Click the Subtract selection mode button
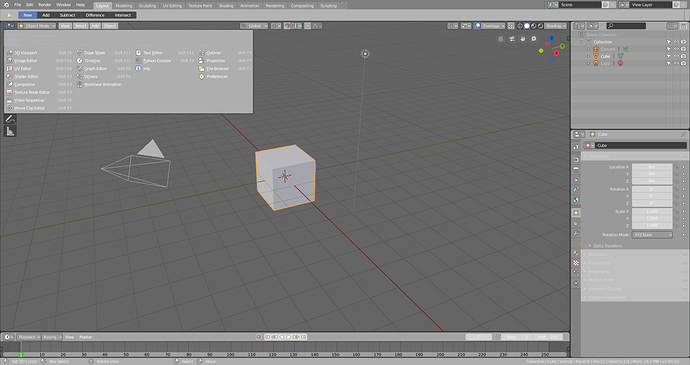 pos(67,15)
